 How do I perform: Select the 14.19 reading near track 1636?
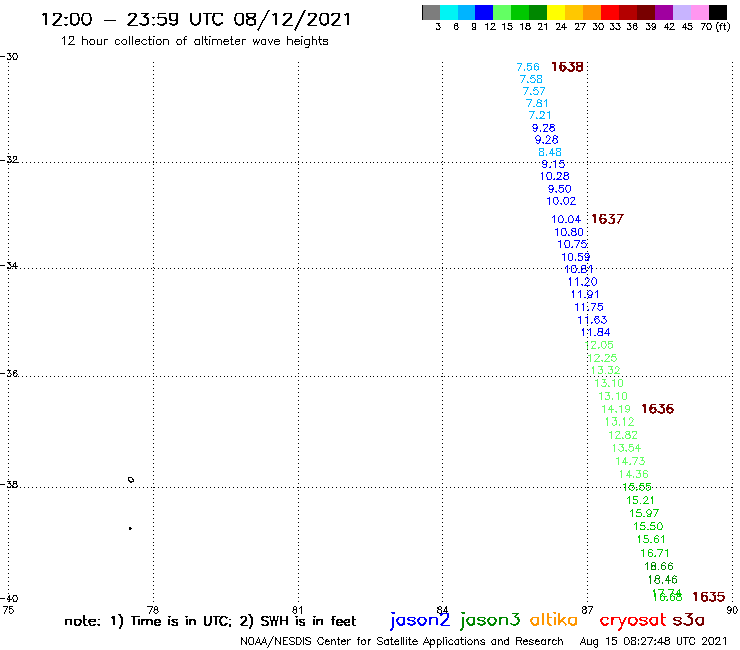point(616,409)
